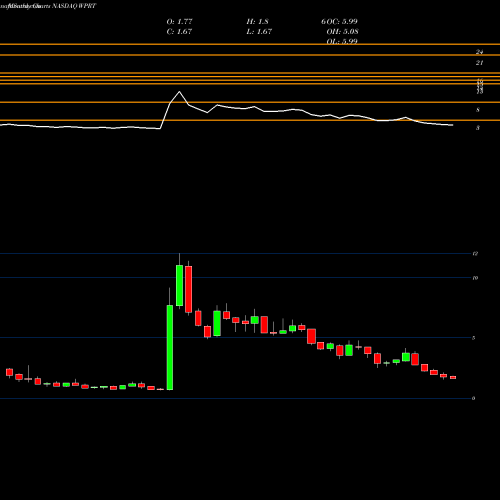This screenshot has height=500, width=500.
Task: Select the OC: 5.99 reading
Action: pyautogui.click(x=342, y=22)
